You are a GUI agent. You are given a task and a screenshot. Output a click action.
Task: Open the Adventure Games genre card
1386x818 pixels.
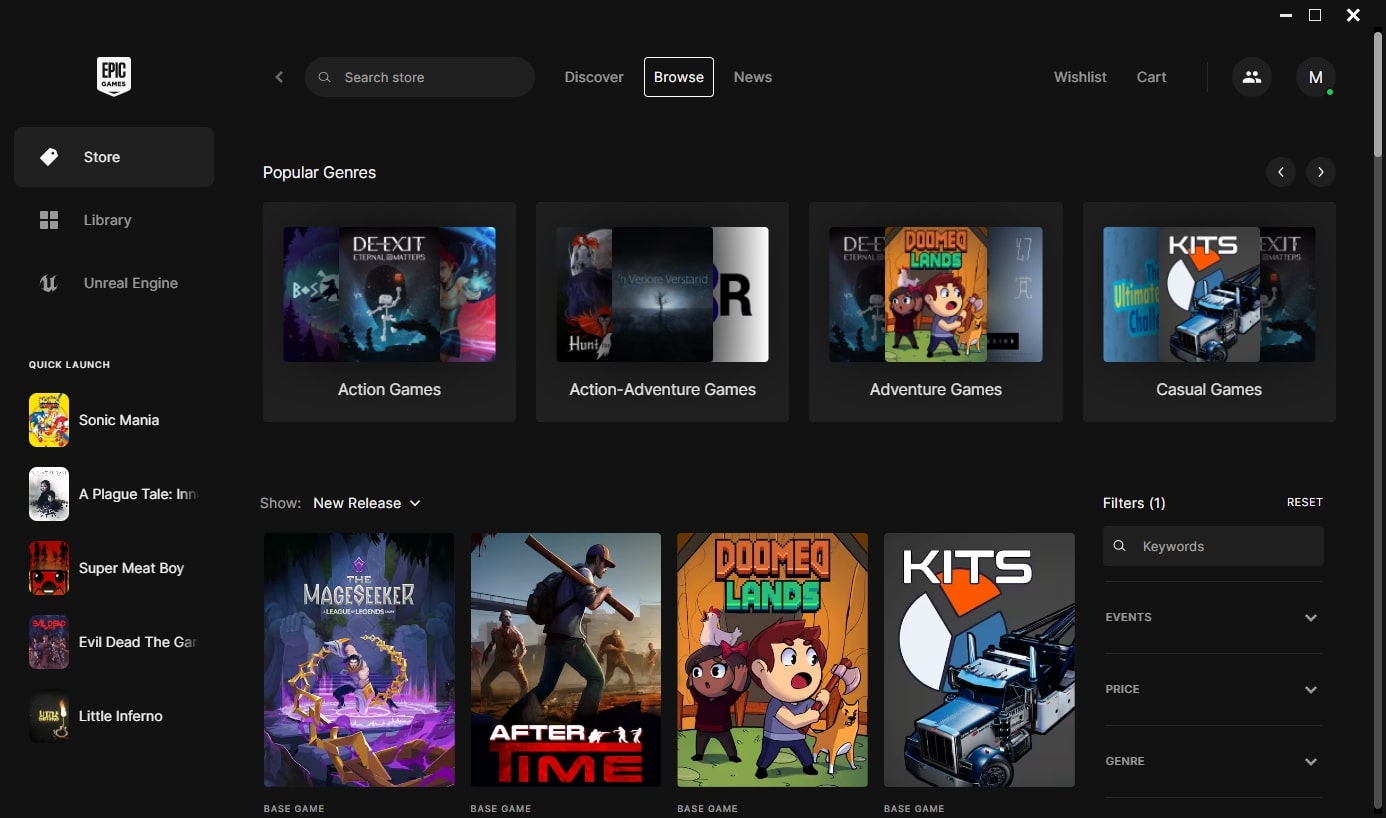click(936, 312)
